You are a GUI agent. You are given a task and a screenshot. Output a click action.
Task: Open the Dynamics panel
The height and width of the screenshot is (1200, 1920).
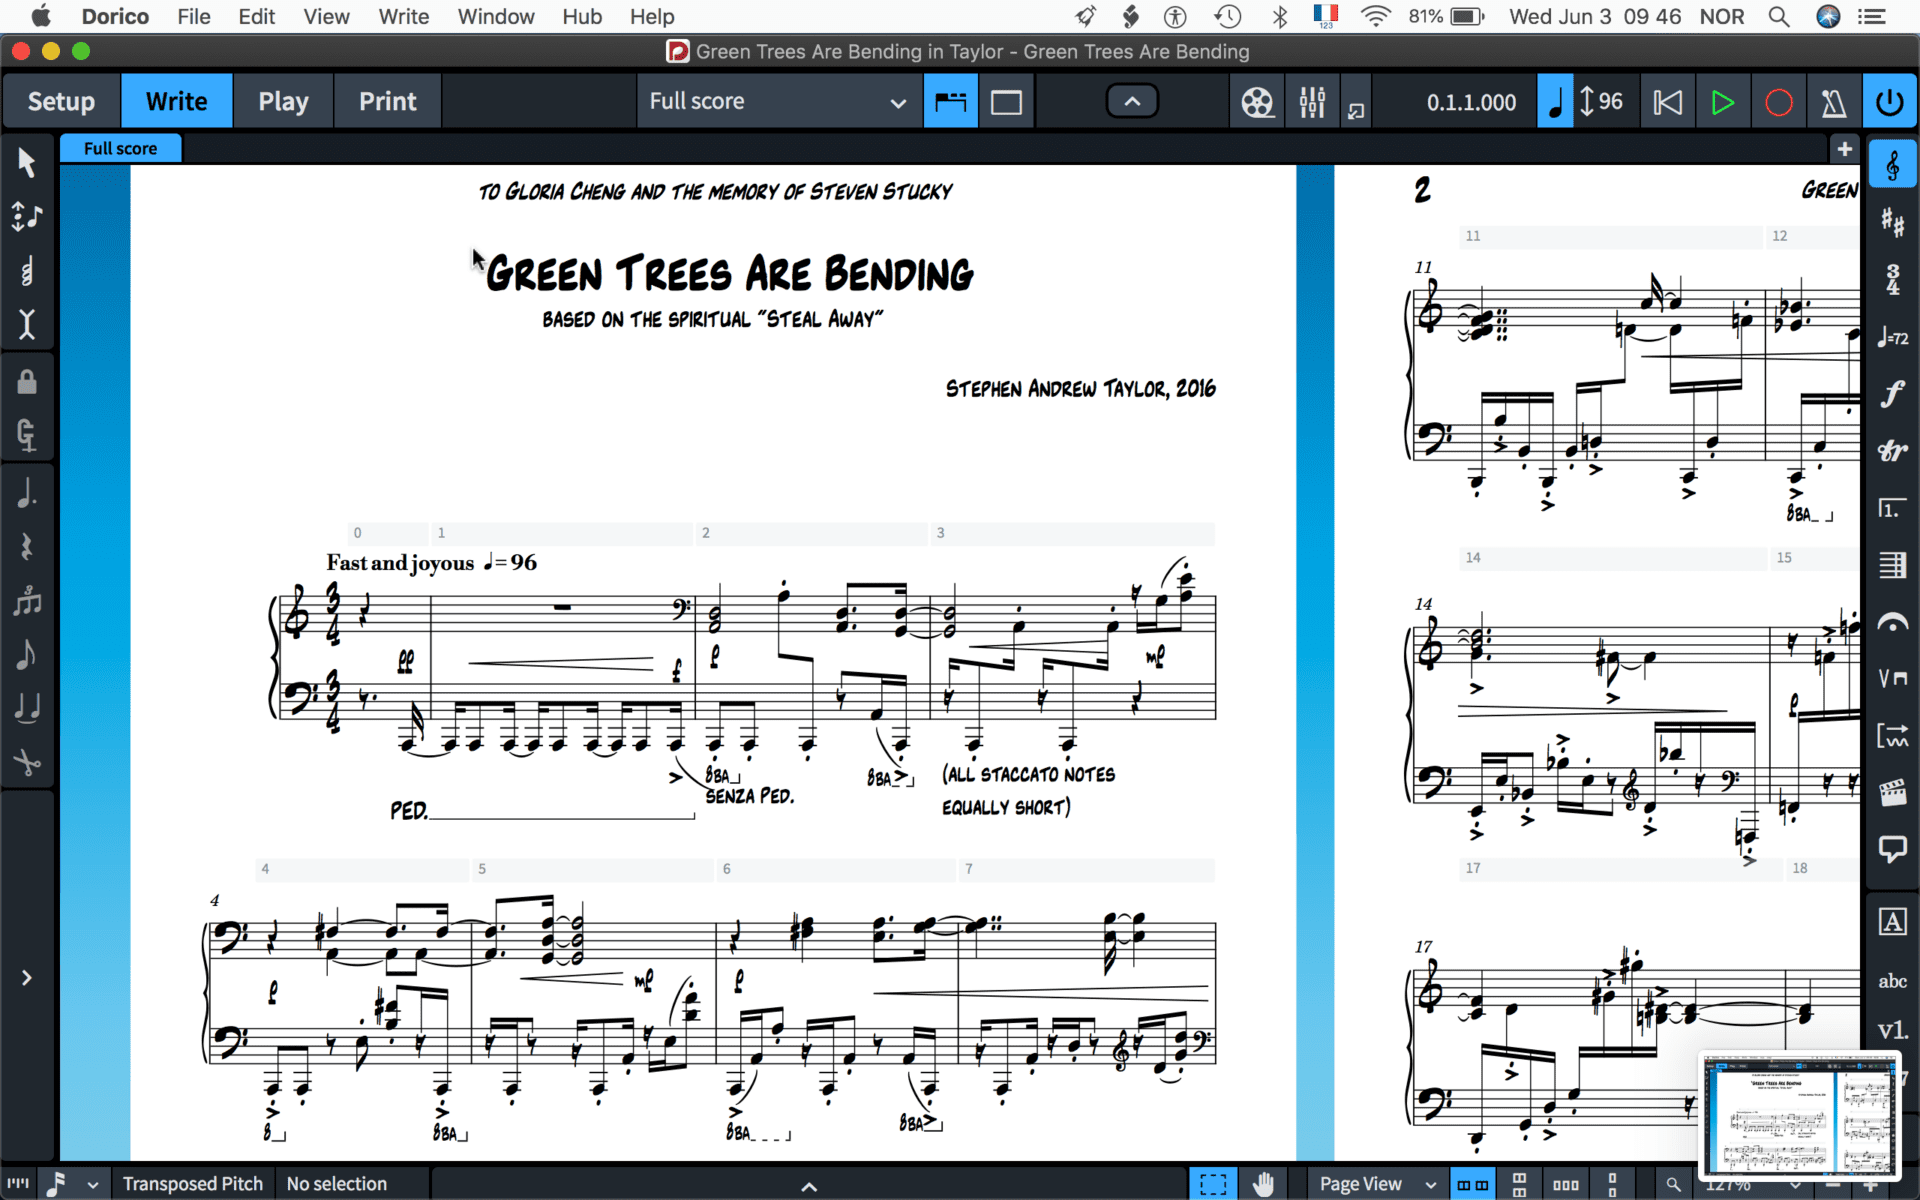[1893, 394]
